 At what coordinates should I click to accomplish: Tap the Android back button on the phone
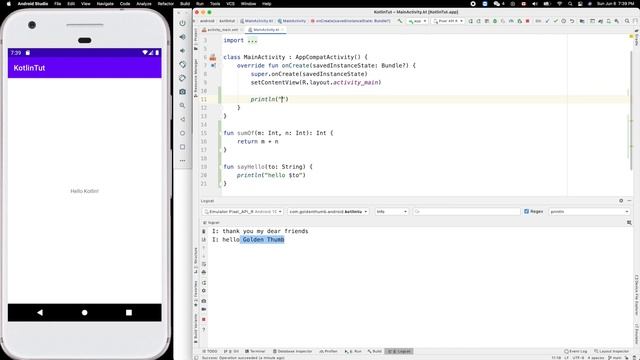click(40, 313)
